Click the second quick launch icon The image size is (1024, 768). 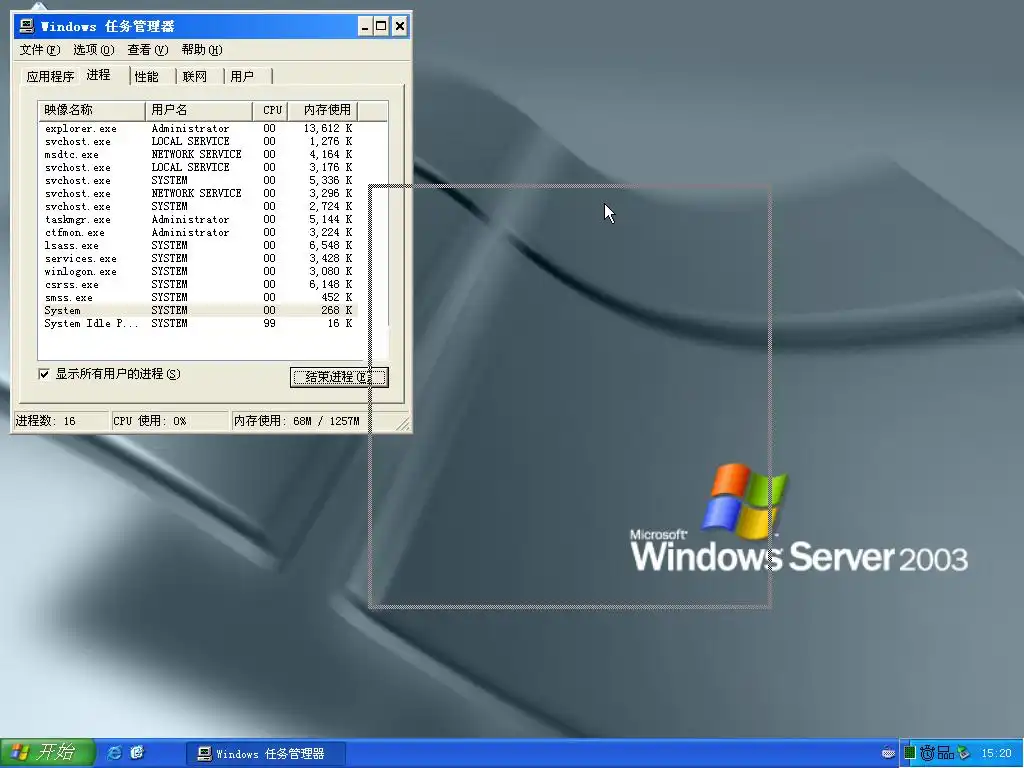pos(137,753)
